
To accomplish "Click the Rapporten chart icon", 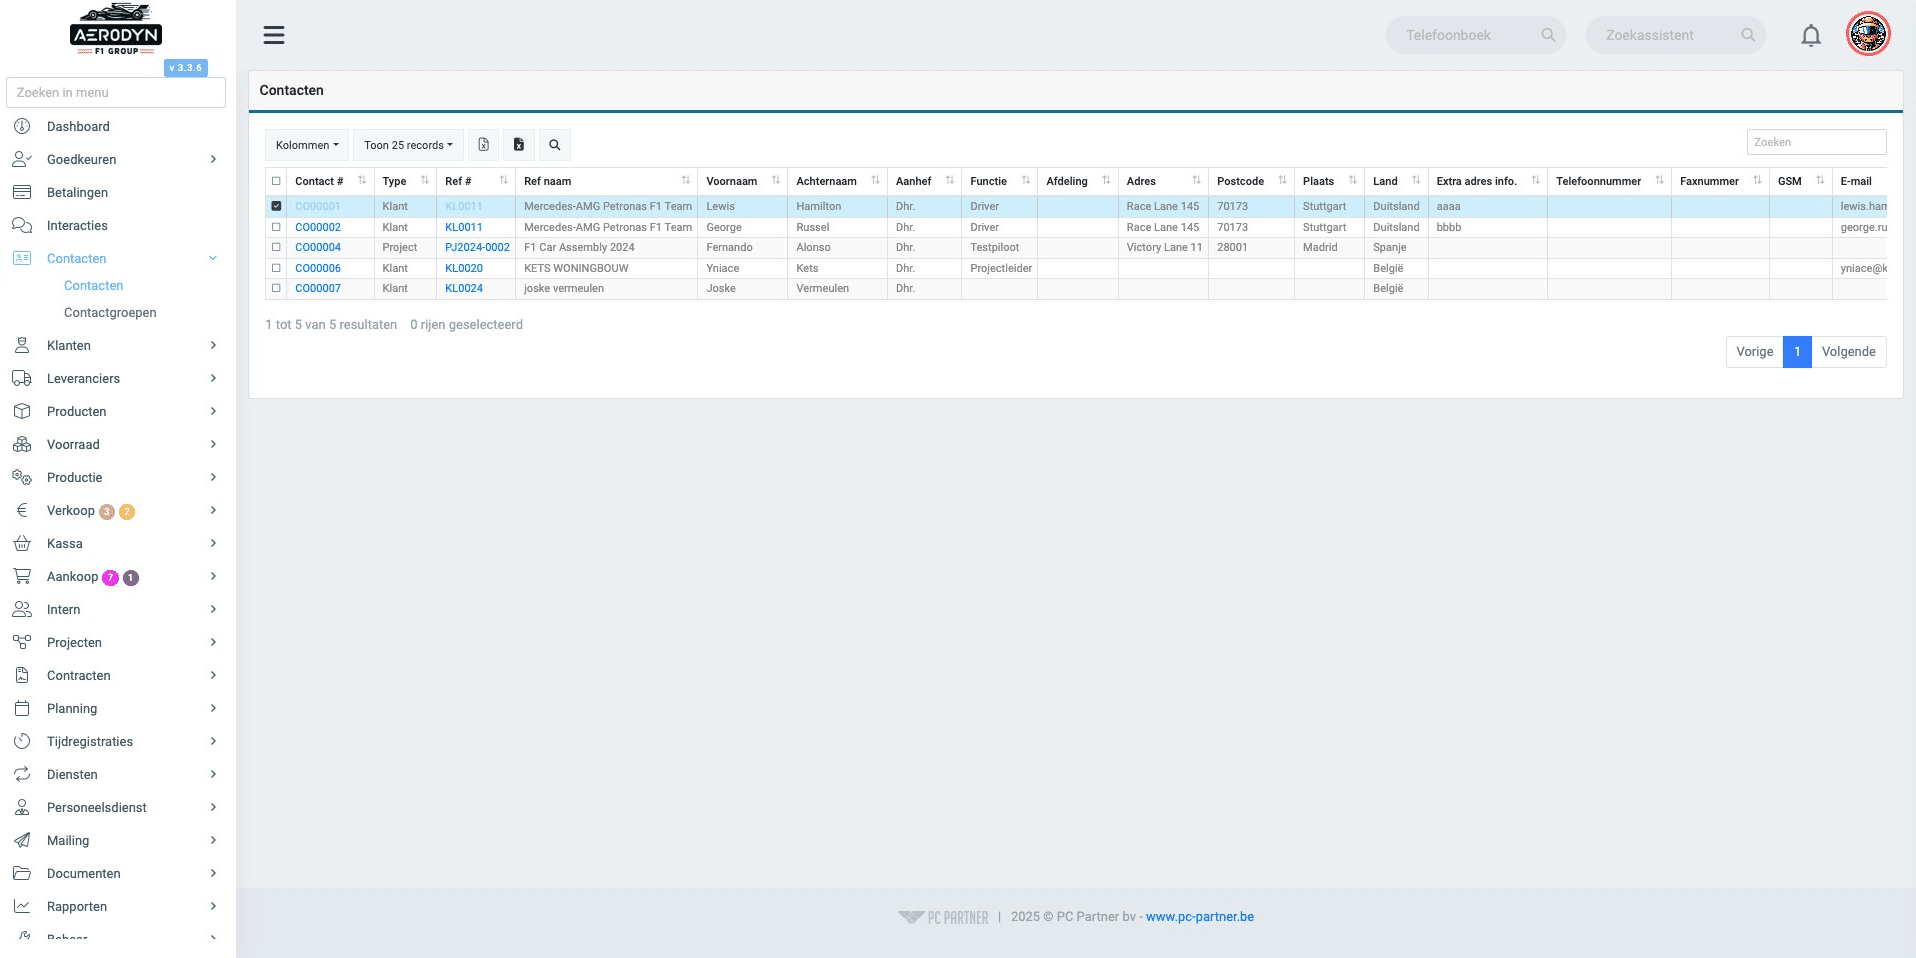I will pos(22,906).
